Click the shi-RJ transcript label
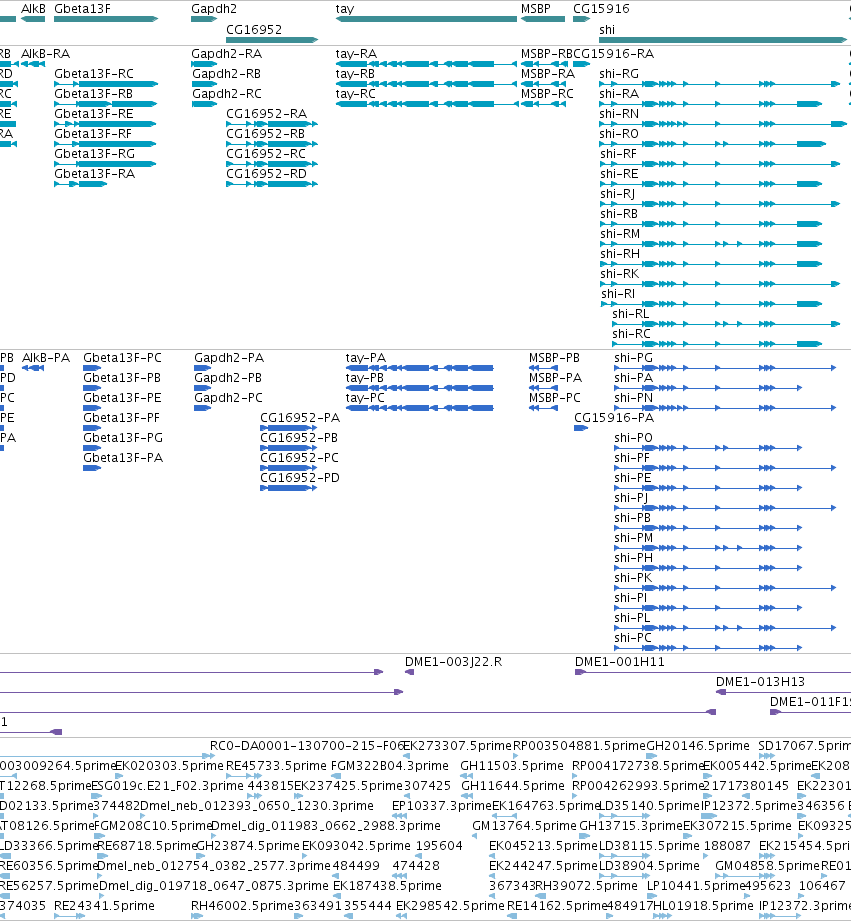Image resolution: width=851 pixels, height=921 pixels. coord(617,193)
